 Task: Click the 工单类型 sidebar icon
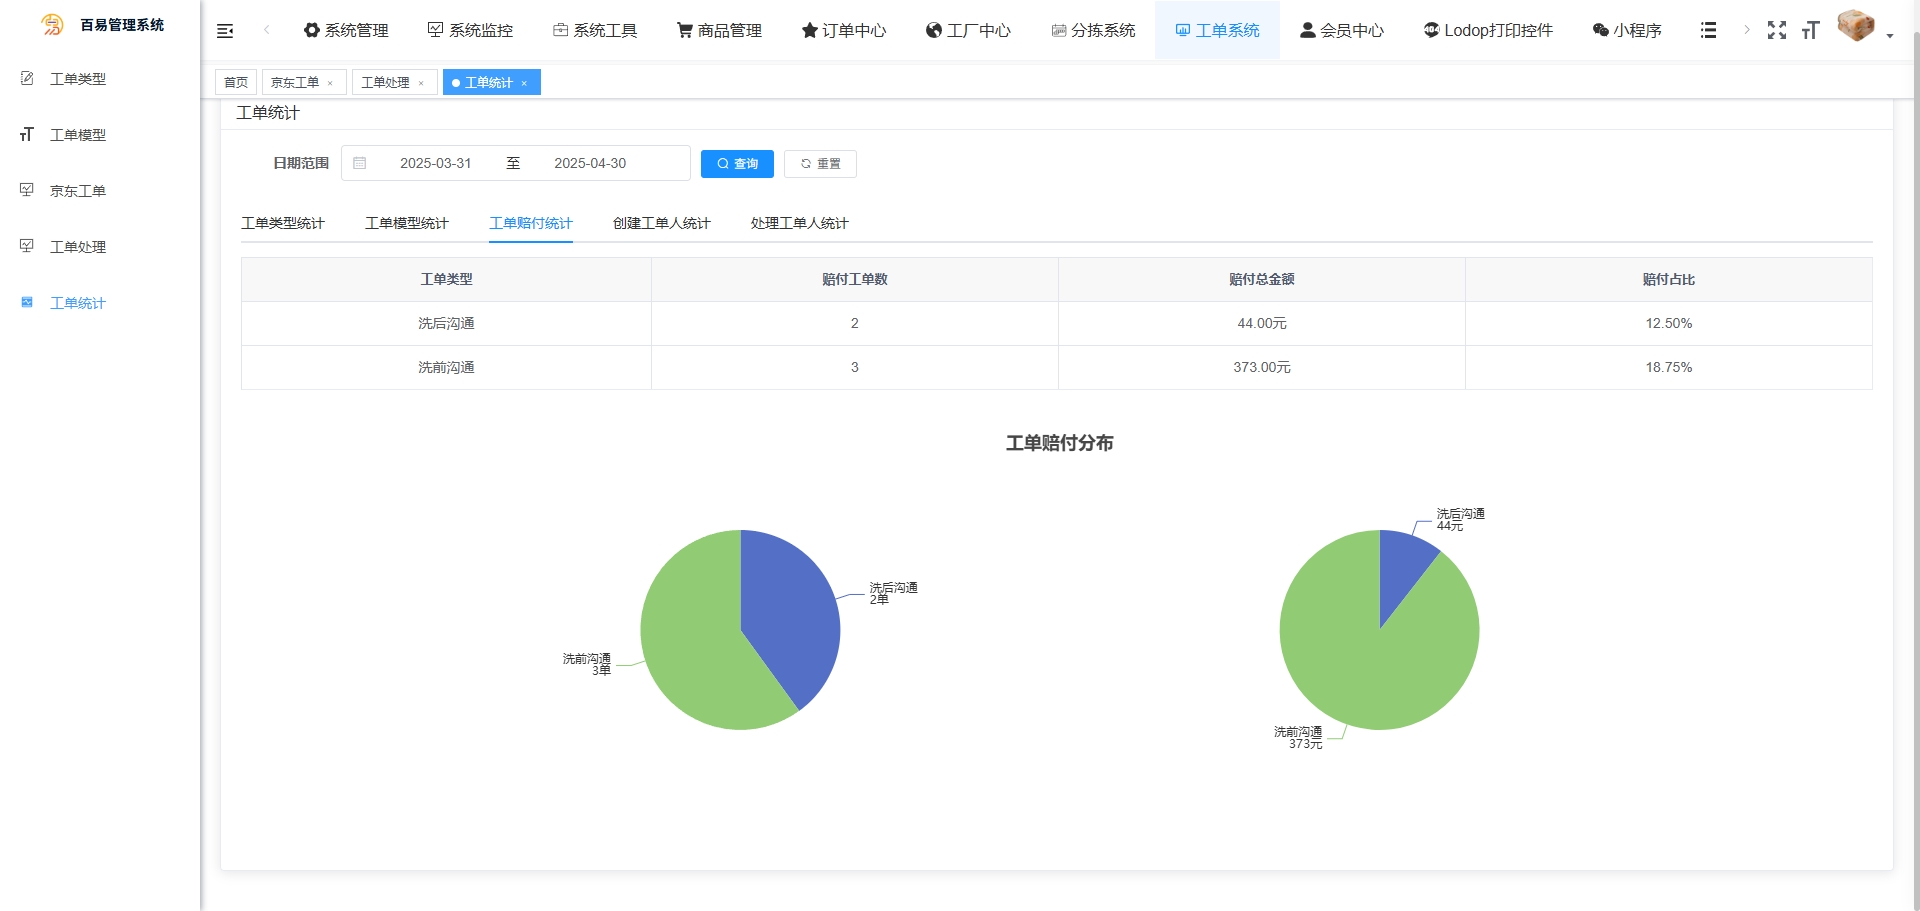click(x=27, y=78)
